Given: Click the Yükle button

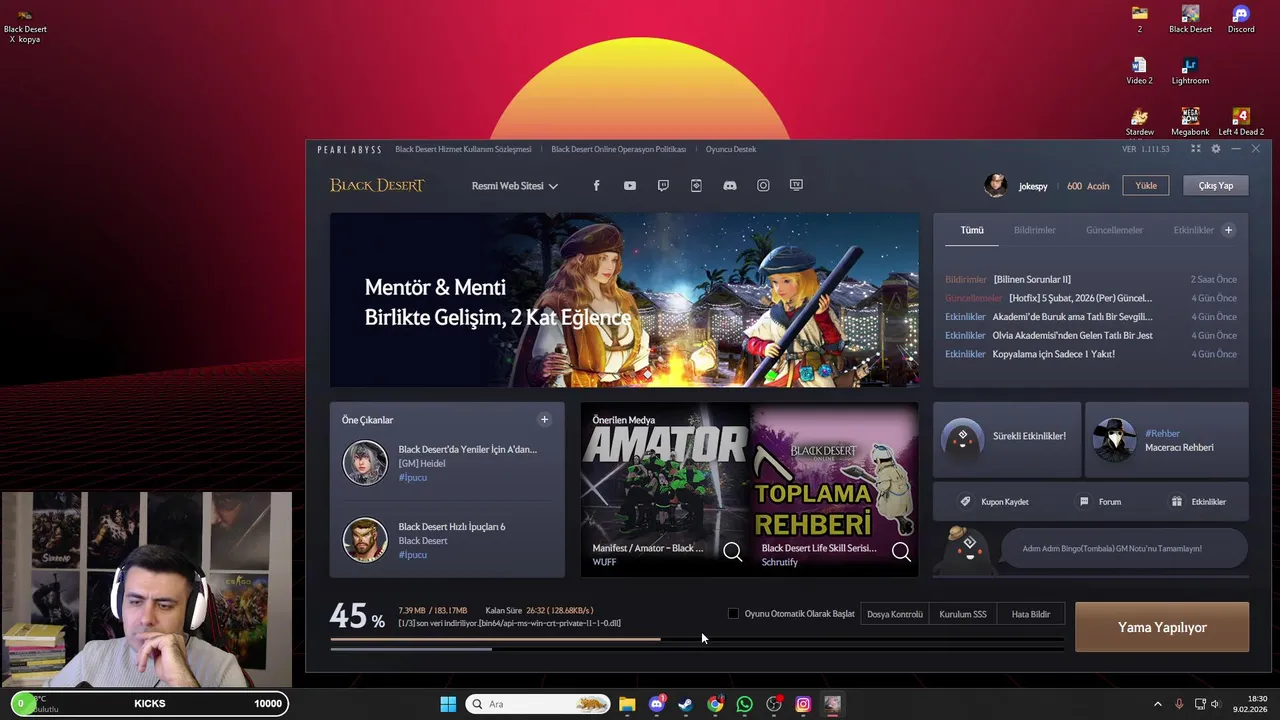Looking at the screenshot, I should [x=1146, y=185].
